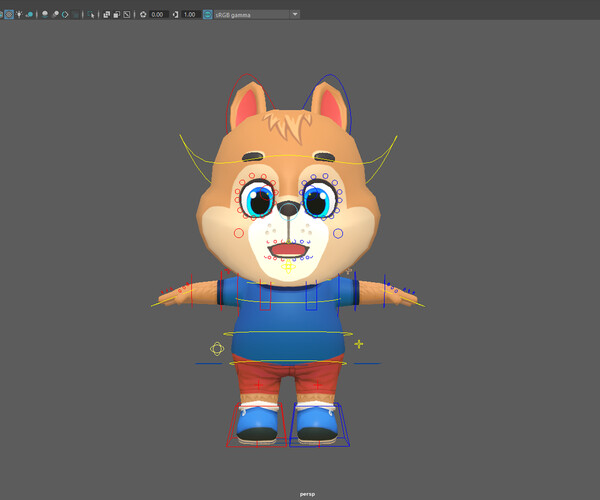Toggle the X-Ray Joints icon
The image size is (600, 500).
(x=127, y=15)
